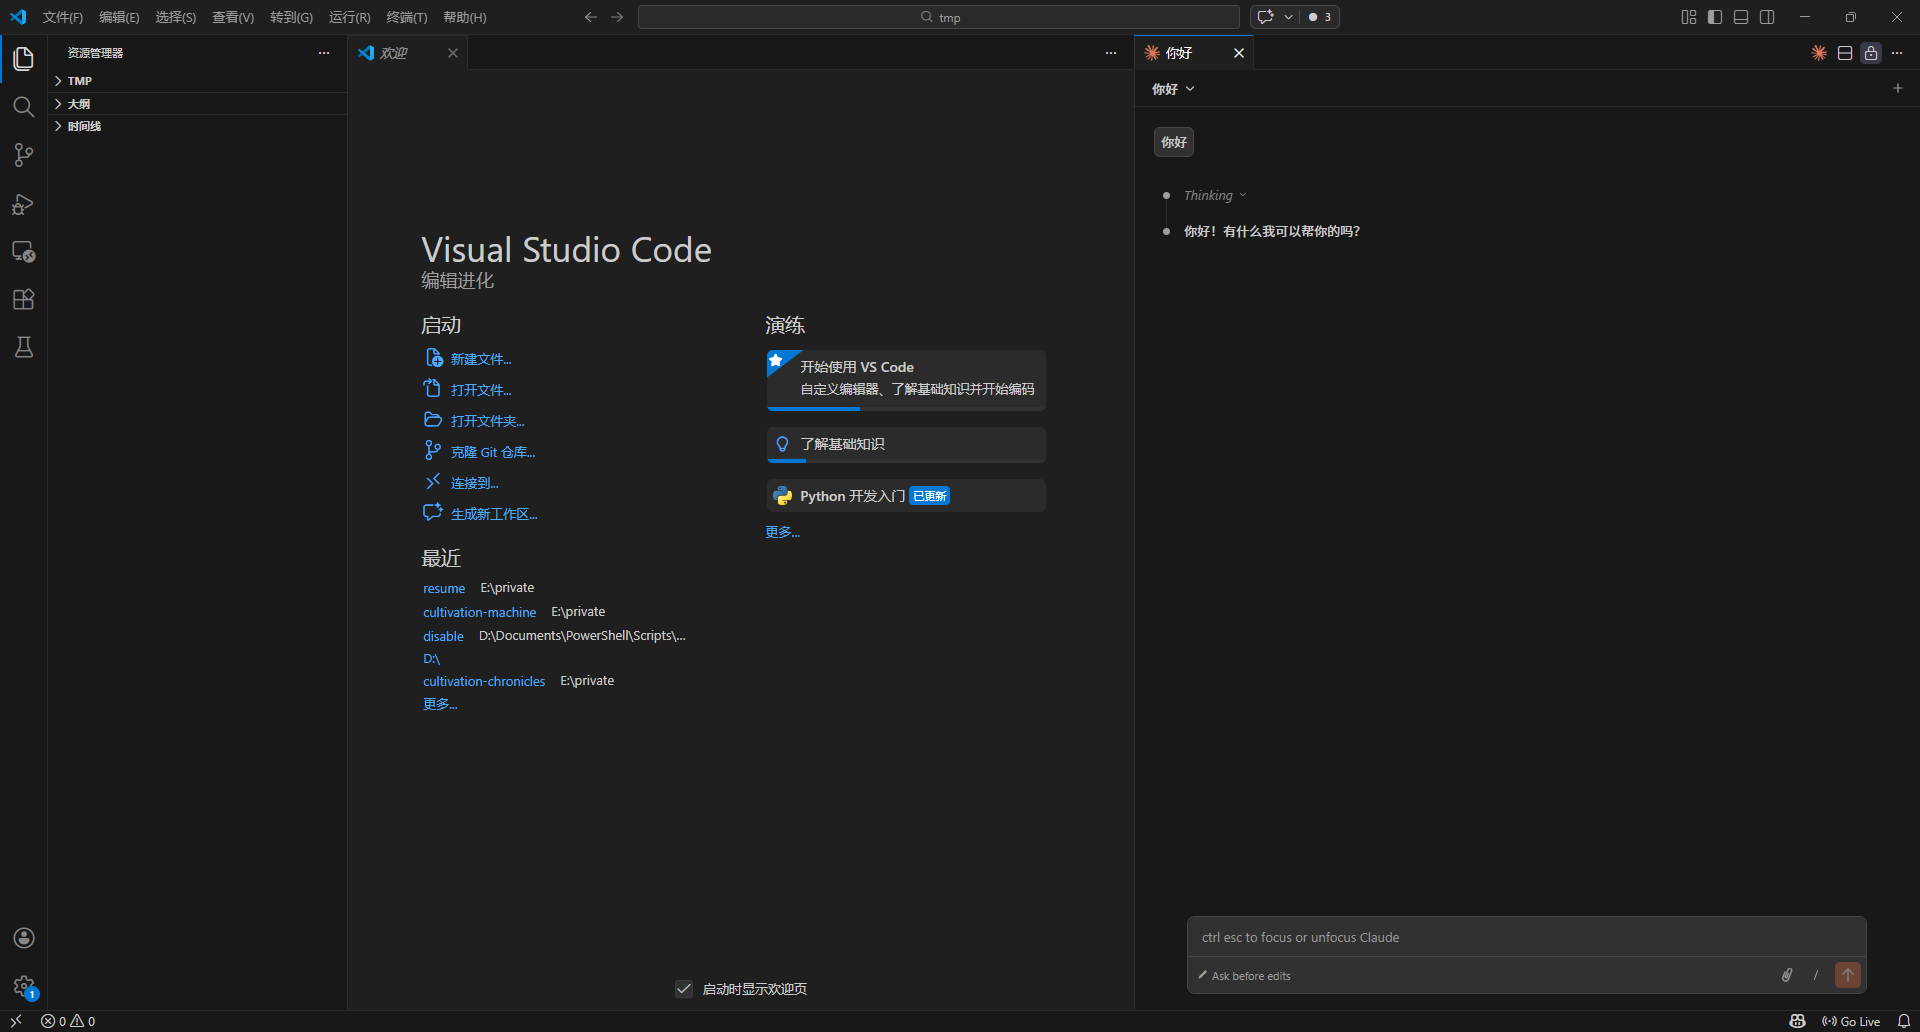Click the Claude spark icon in editor toolbar
1920x1032 pixels.
(1819, 53)
